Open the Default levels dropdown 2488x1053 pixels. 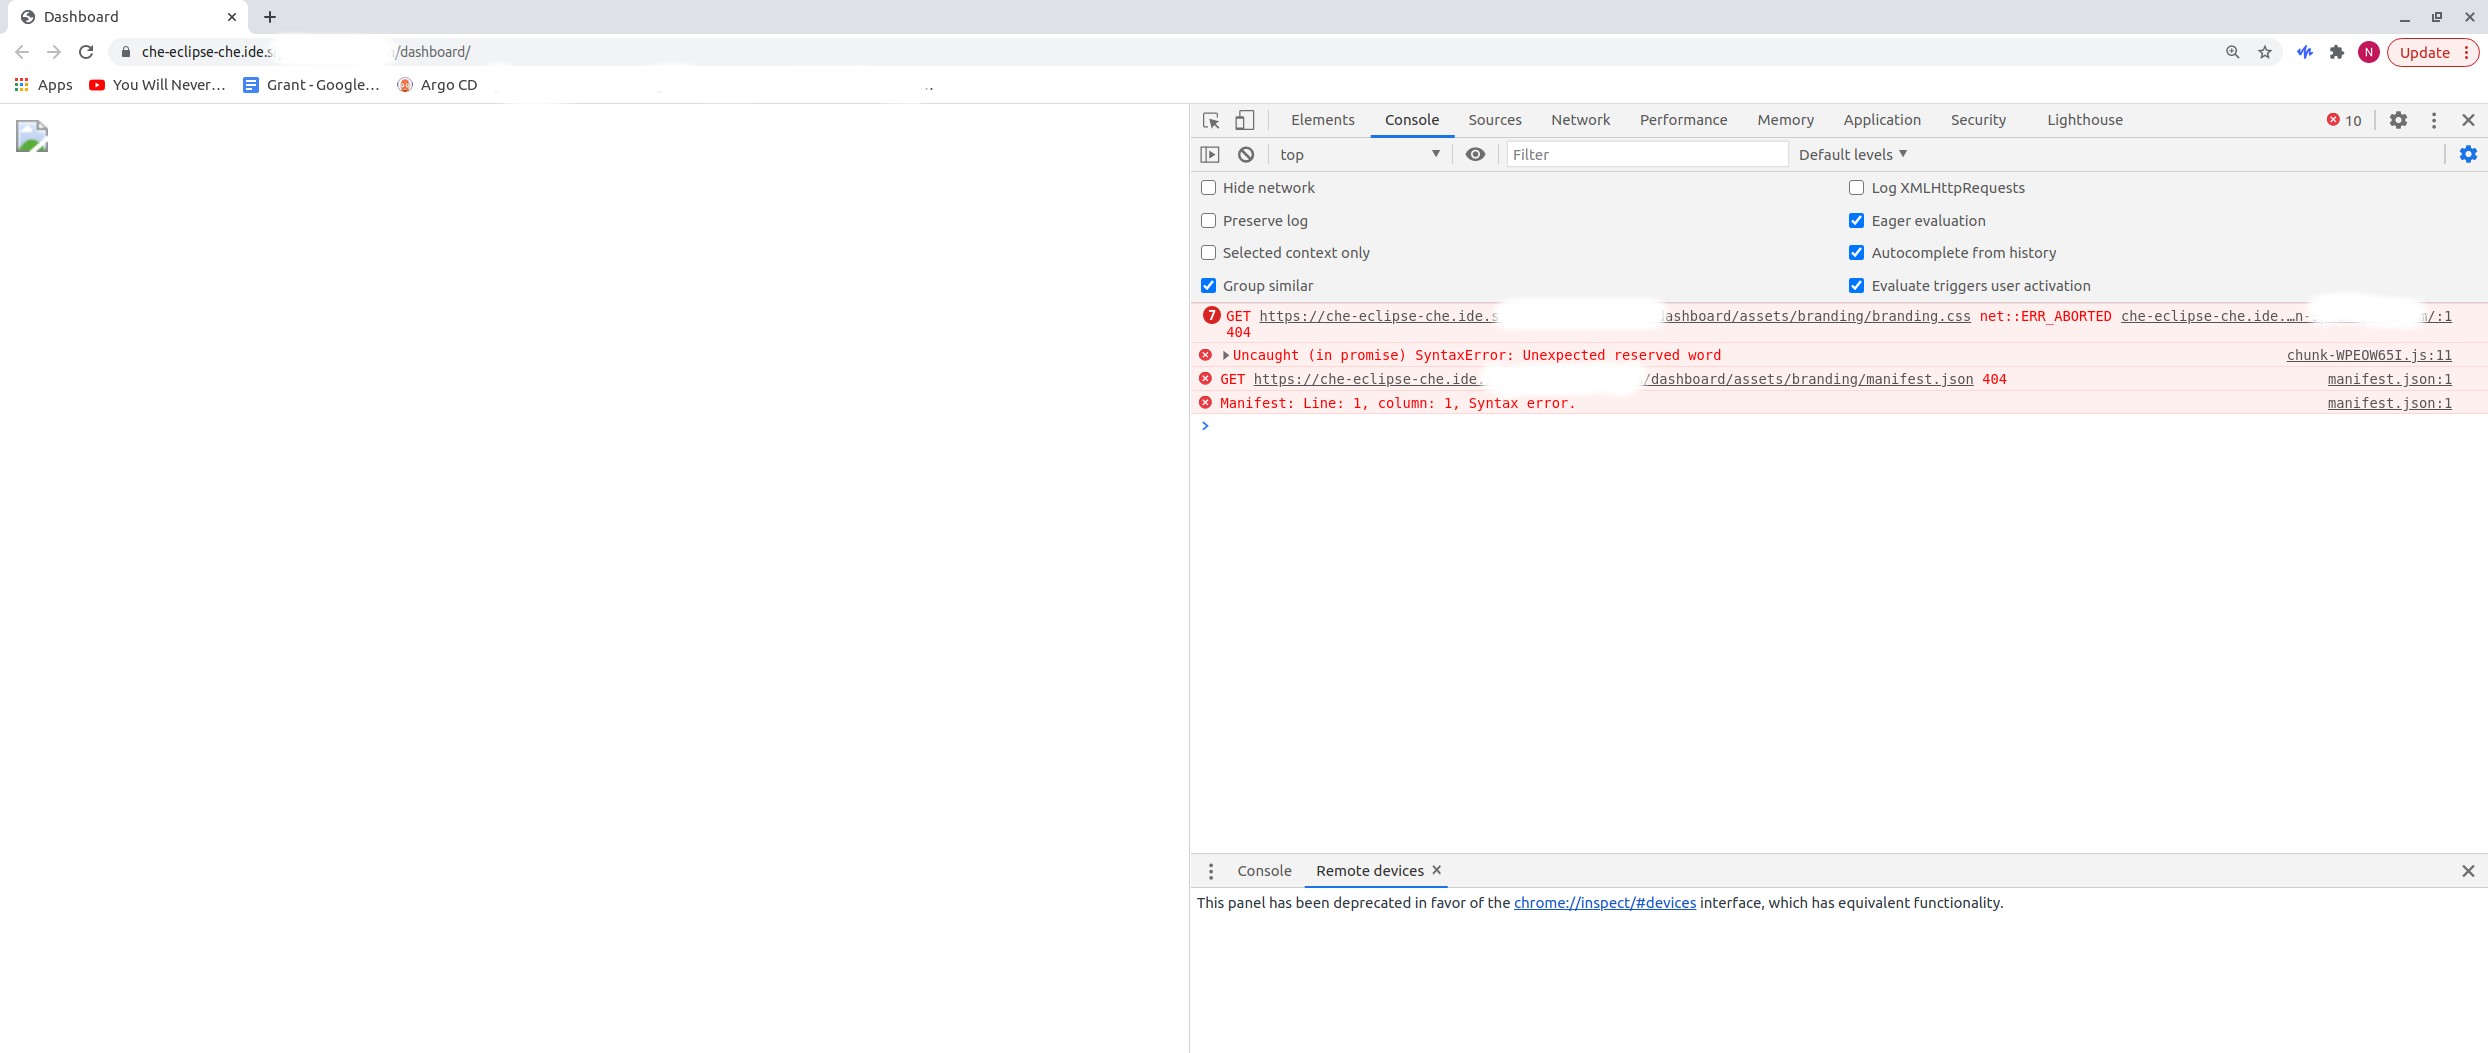coord(1852,154)
